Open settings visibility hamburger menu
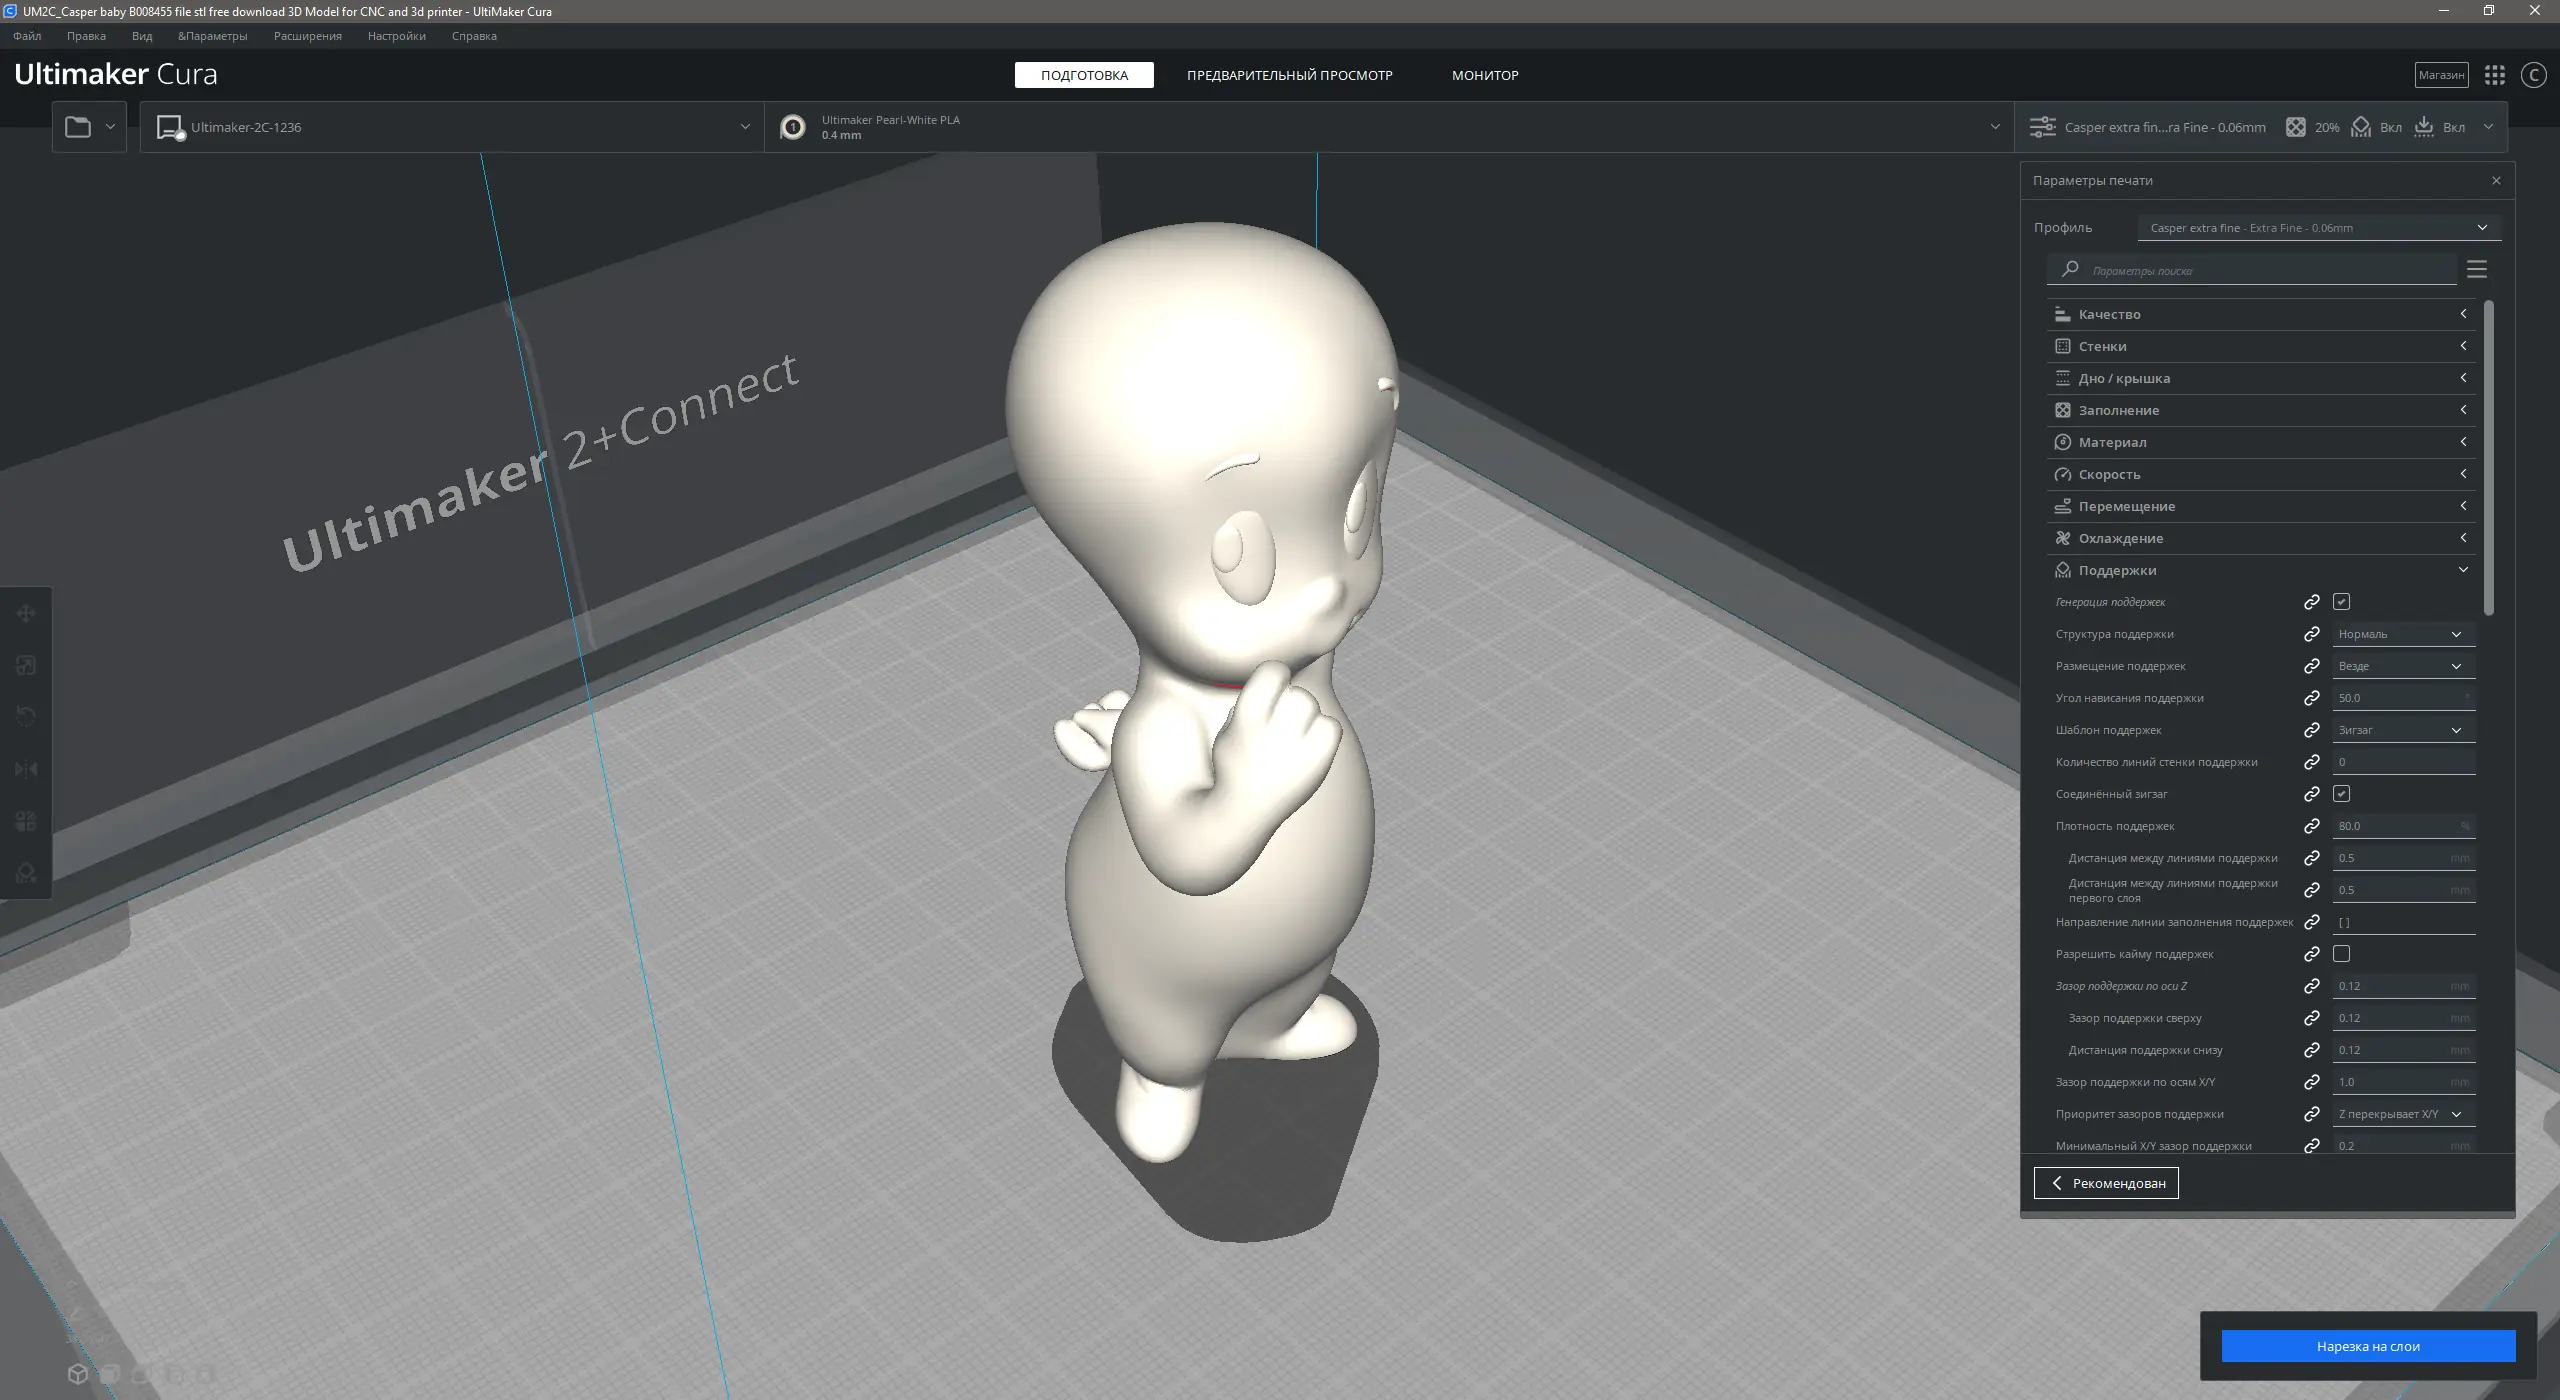2560x1400 pixels. 2476,270
